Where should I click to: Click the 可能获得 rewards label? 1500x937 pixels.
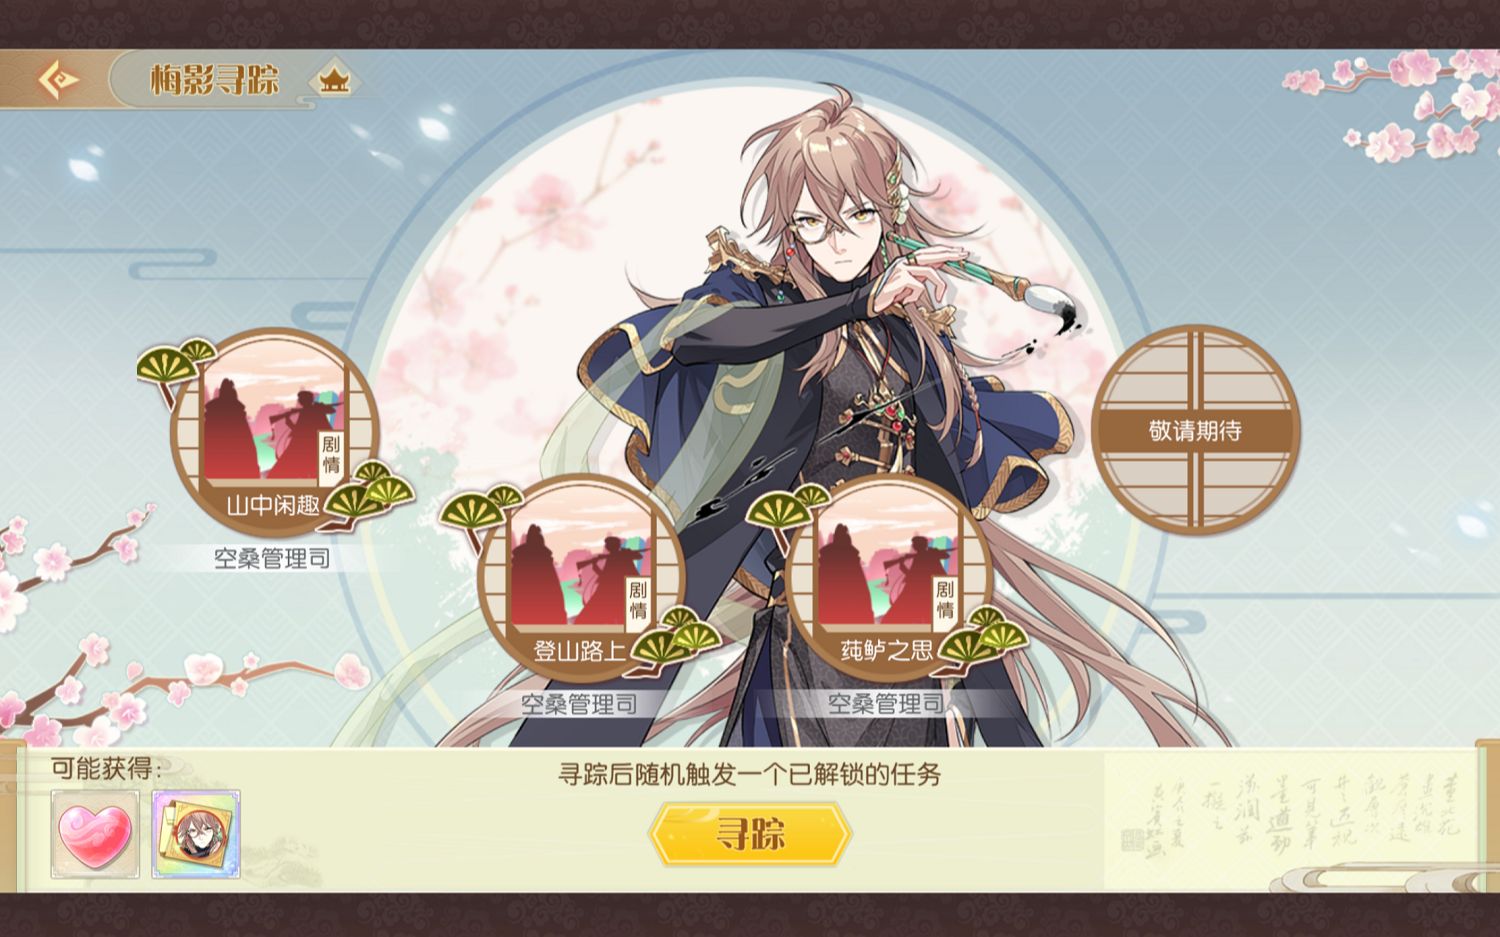click(x=106, y=768)
